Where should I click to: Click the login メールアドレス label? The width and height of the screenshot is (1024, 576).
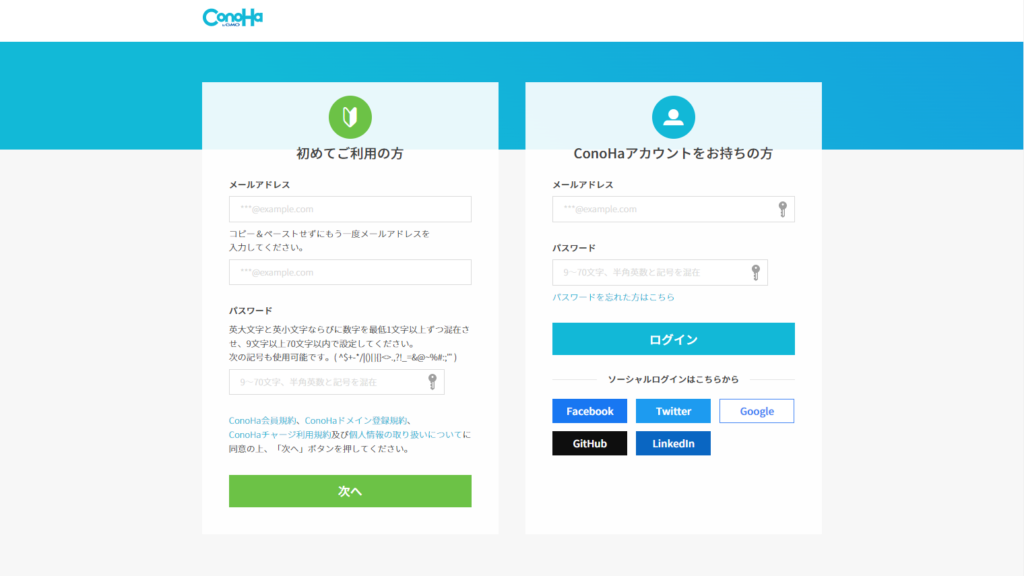tap(583, 185)
